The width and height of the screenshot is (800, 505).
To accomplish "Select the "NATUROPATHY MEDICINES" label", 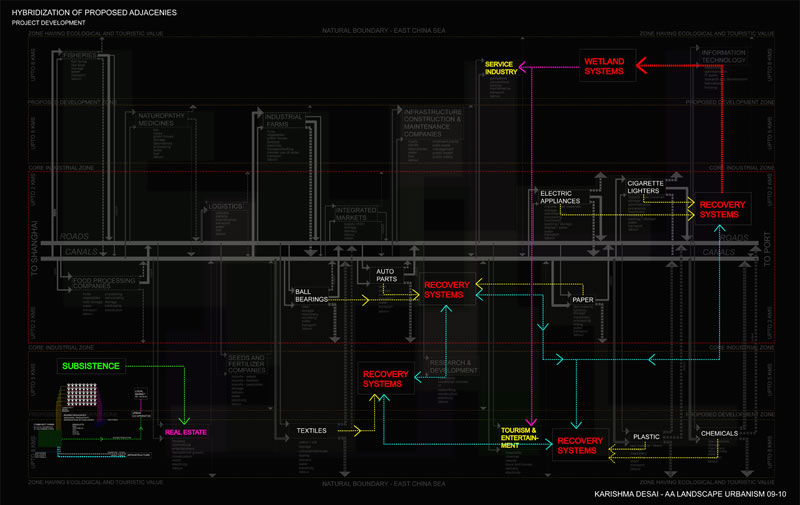I will click(161, 119).
